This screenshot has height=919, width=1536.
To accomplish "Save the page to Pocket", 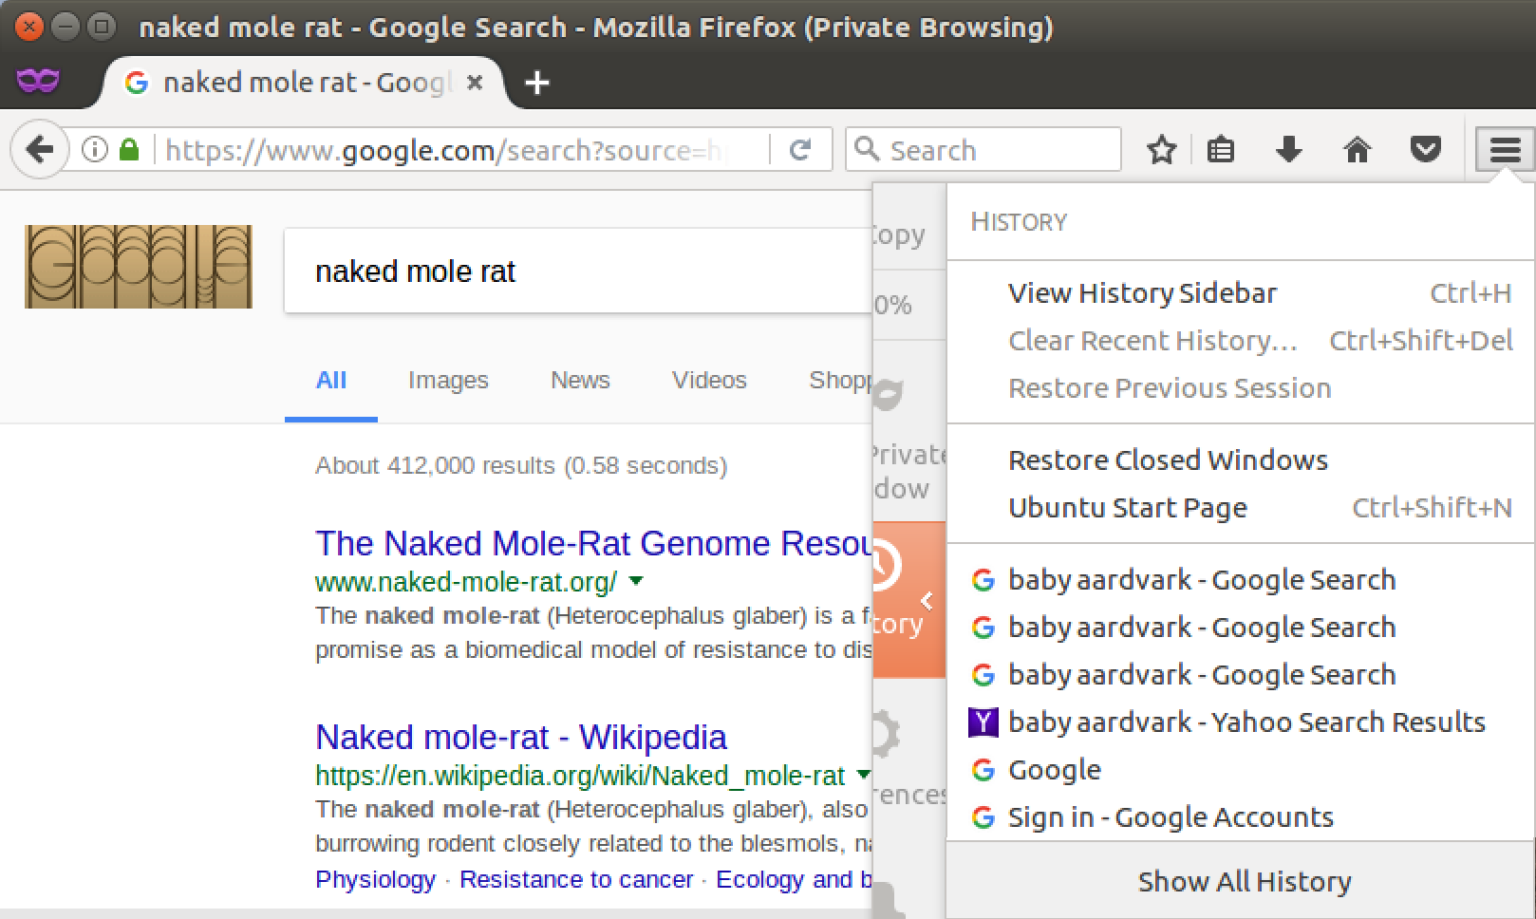I will (1425, 149).
